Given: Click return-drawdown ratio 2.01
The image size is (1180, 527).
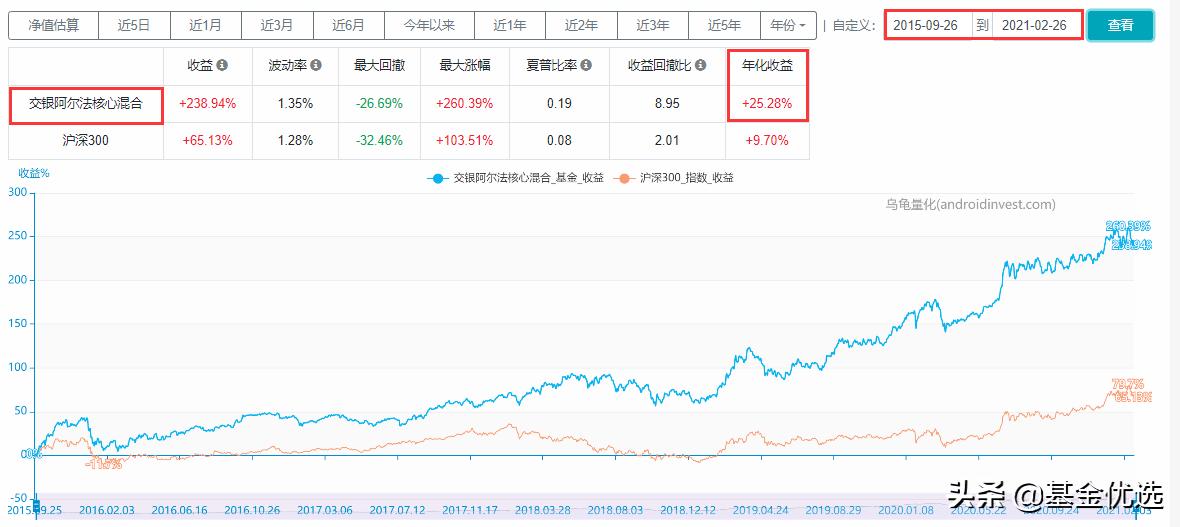Looking at the screenshot, I should pos(667,141).
